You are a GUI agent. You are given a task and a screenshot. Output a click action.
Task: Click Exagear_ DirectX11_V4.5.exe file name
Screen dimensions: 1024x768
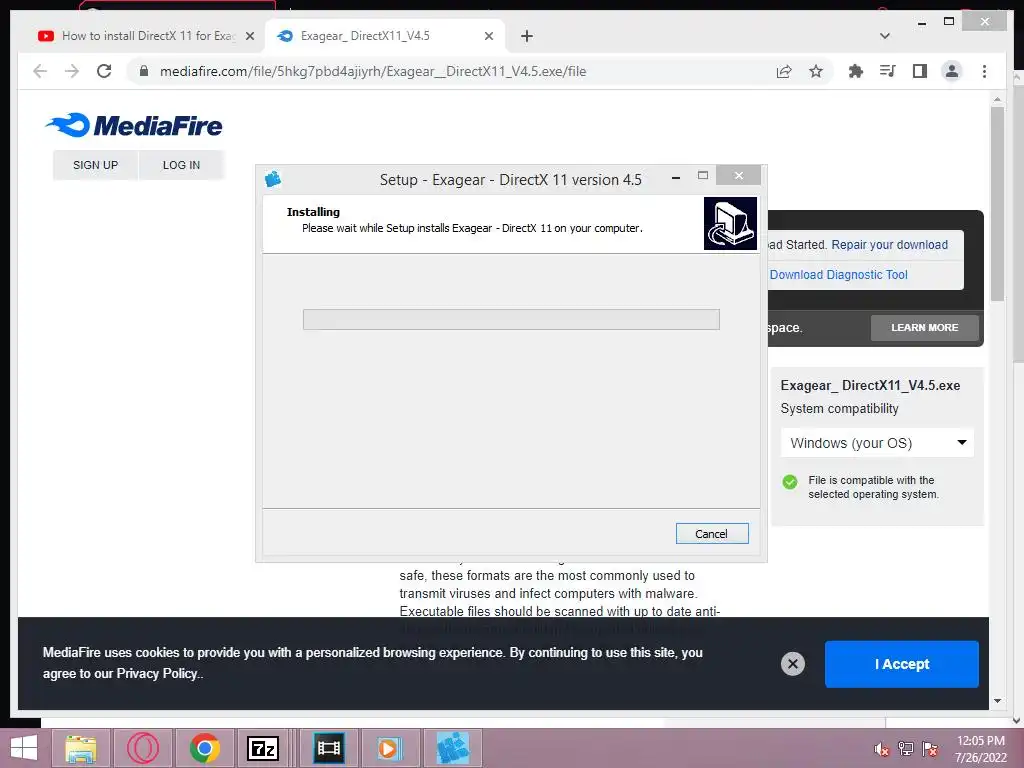[x=870, y=385]
